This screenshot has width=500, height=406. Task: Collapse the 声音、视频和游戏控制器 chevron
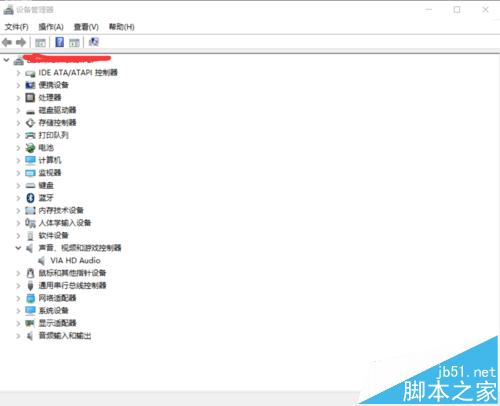click(x=18, y=248)
